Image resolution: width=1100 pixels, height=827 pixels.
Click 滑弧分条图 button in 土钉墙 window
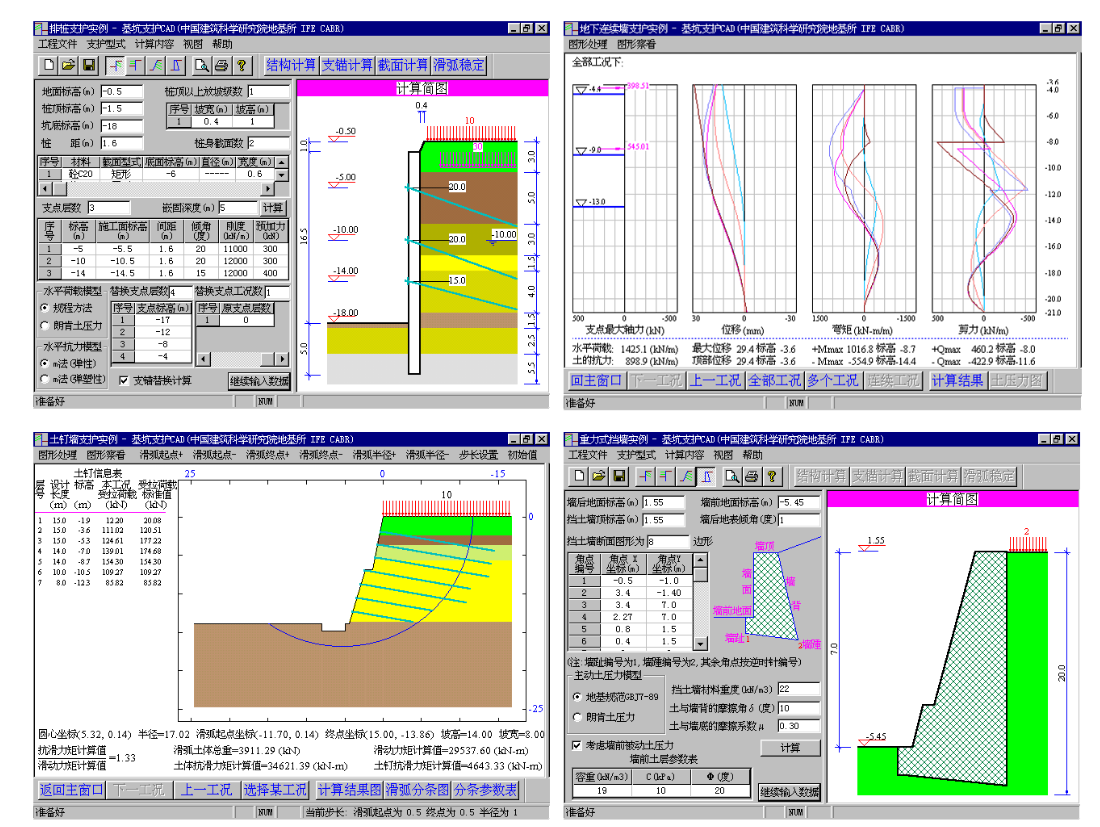pyautogui.click(x=417, y=790)
